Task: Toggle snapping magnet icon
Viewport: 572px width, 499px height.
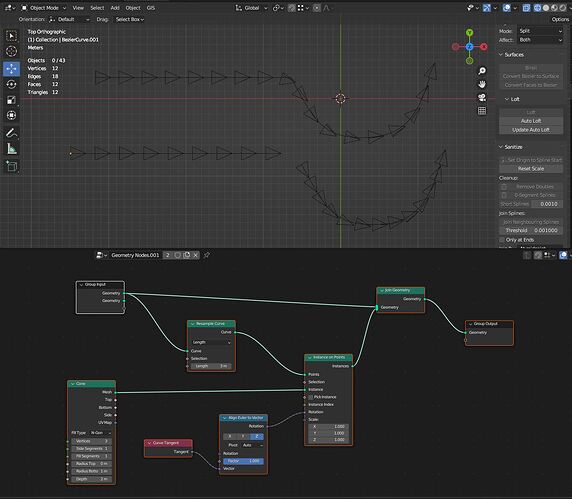Action: pyautogui.click(x=291, y=8)
